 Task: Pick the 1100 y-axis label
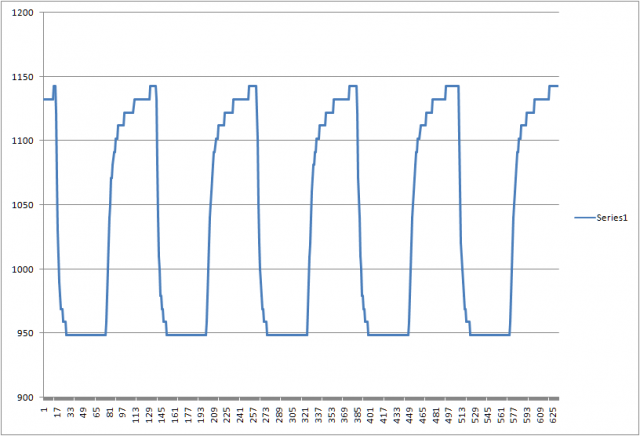point(21,141)
